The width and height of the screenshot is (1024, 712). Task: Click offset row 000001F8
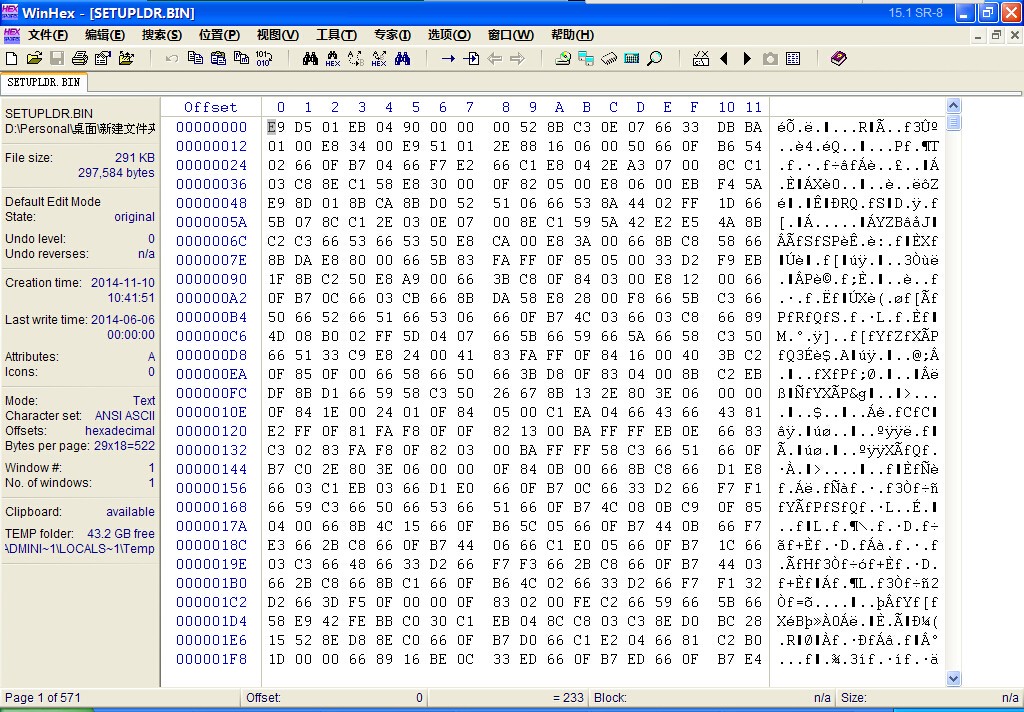(212, 659)
